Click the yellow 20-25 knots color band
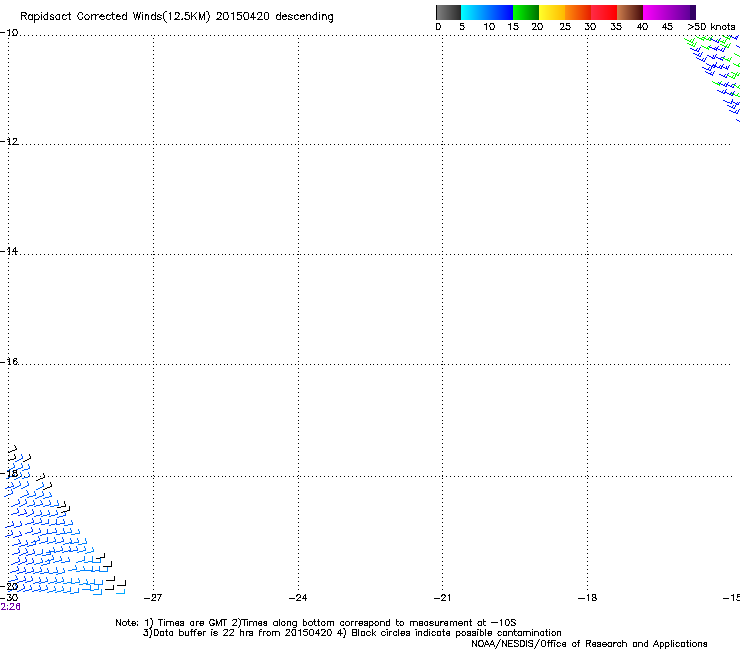Image resolution: width=740 pixels, height=650 pixels. [552, 12]
